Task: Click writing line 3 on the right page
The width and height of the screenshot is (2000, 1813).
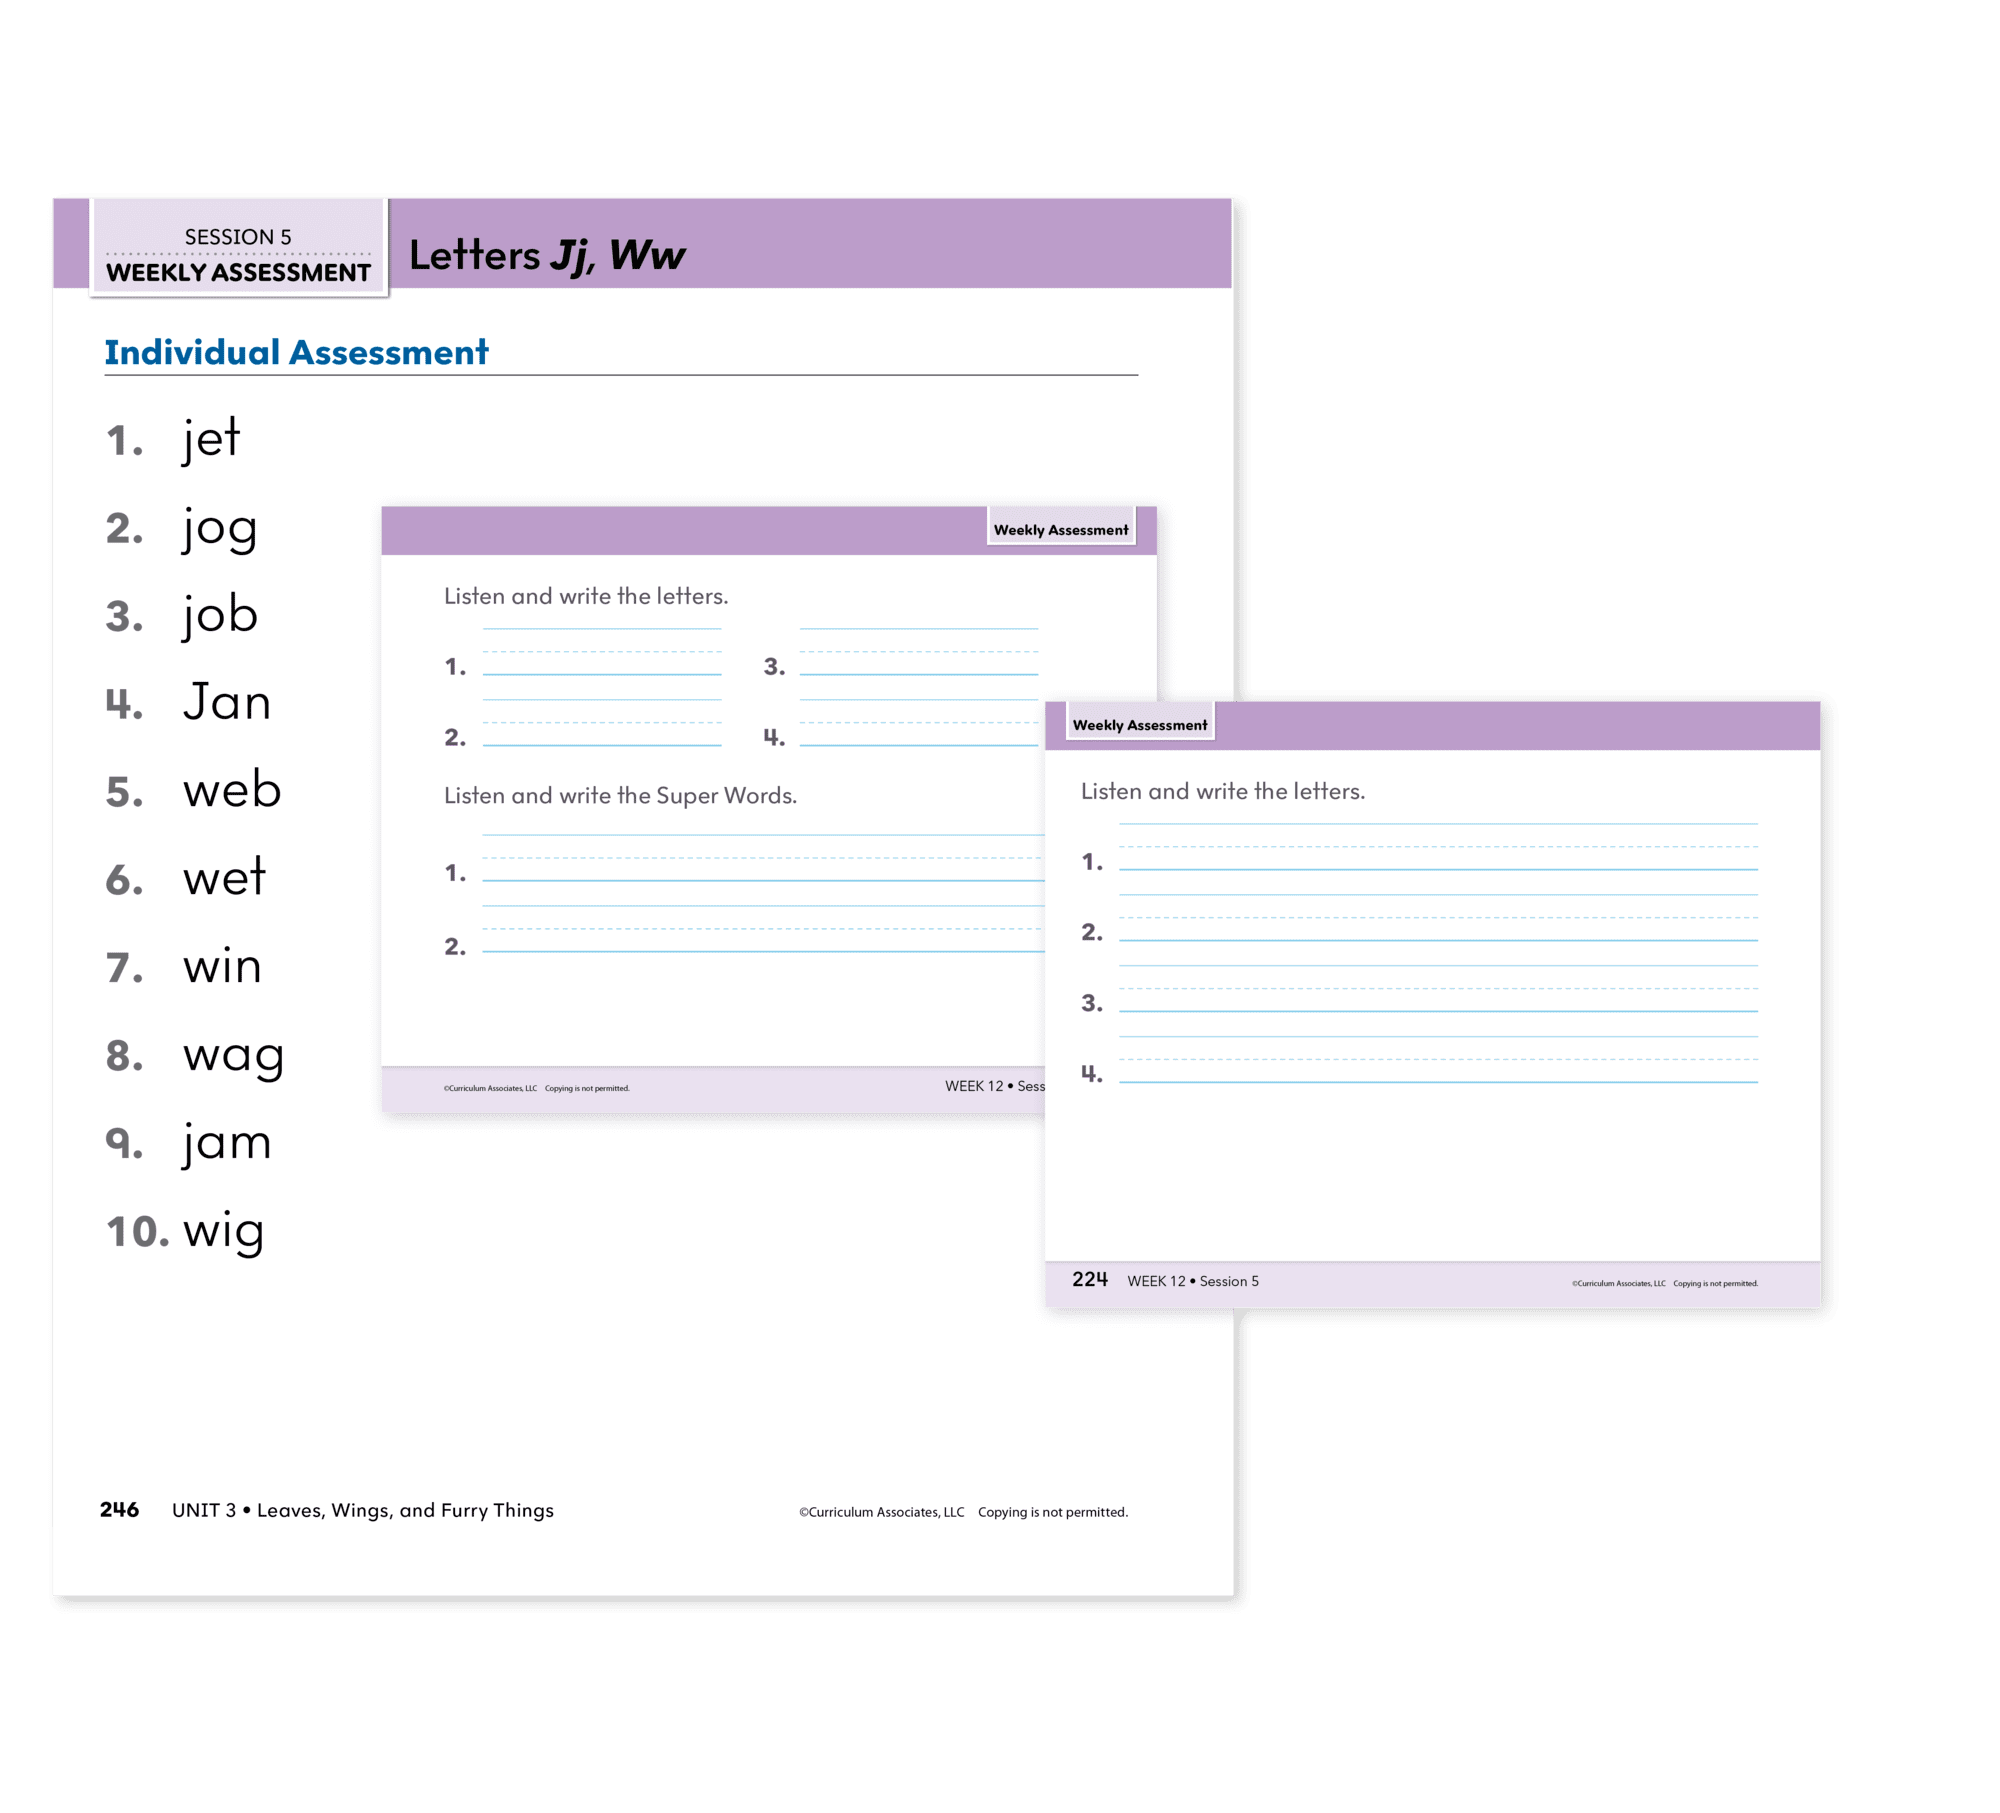Action: pyautogui.click(x=1439, y=989)
